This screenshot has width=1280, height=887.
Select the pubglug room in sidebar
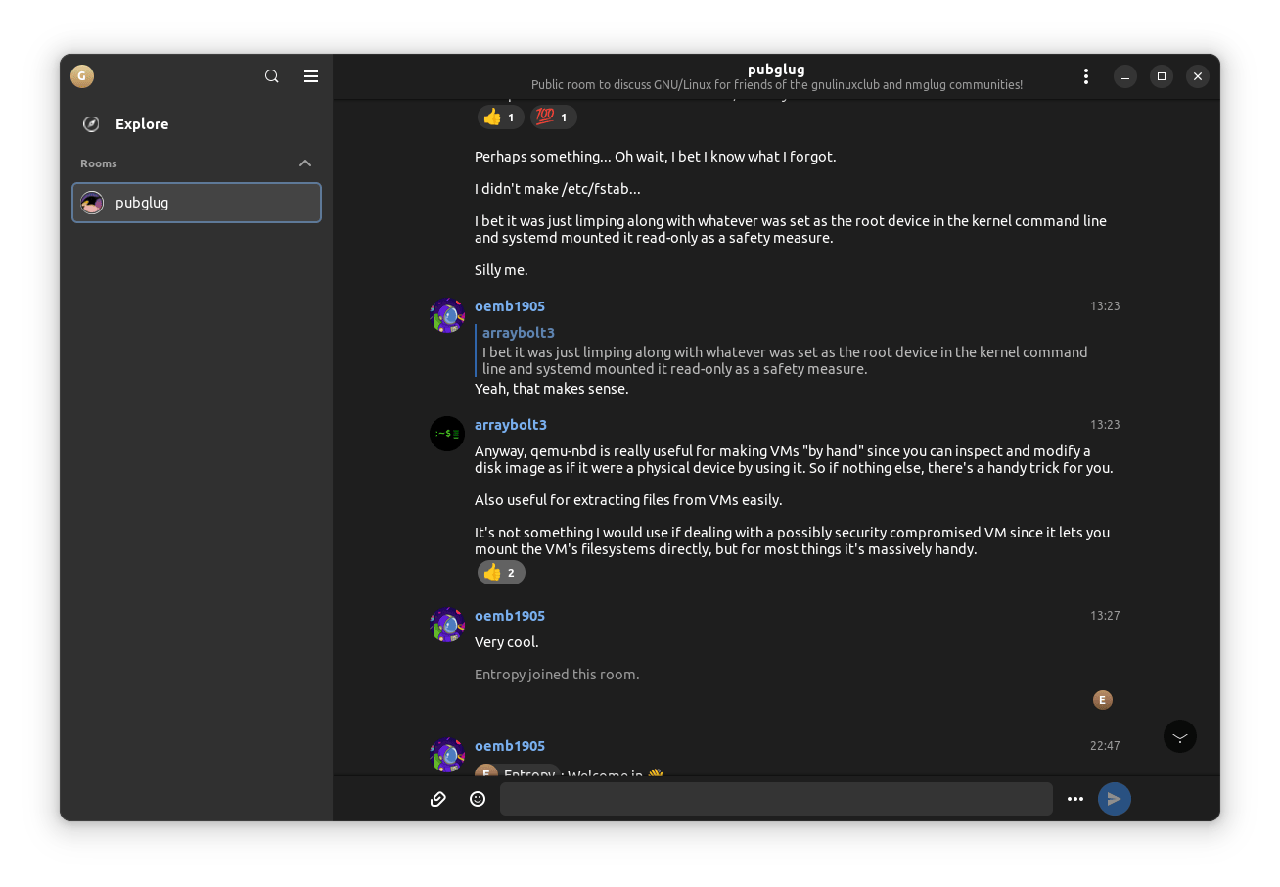tap(196, 202)
